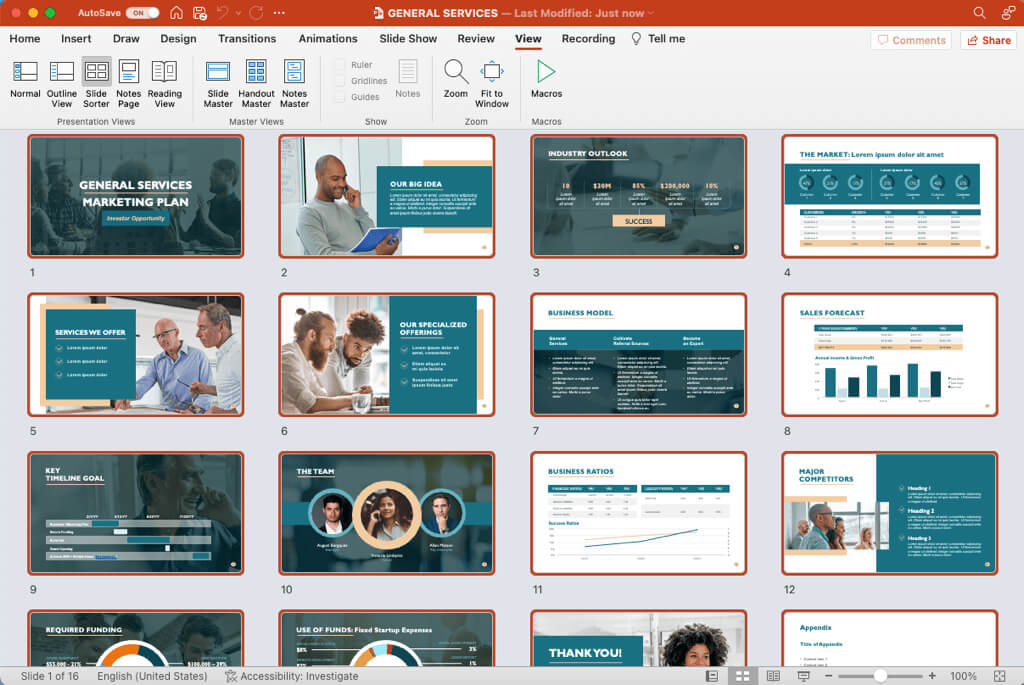Open the Recording tab

[x=588, y=39]
